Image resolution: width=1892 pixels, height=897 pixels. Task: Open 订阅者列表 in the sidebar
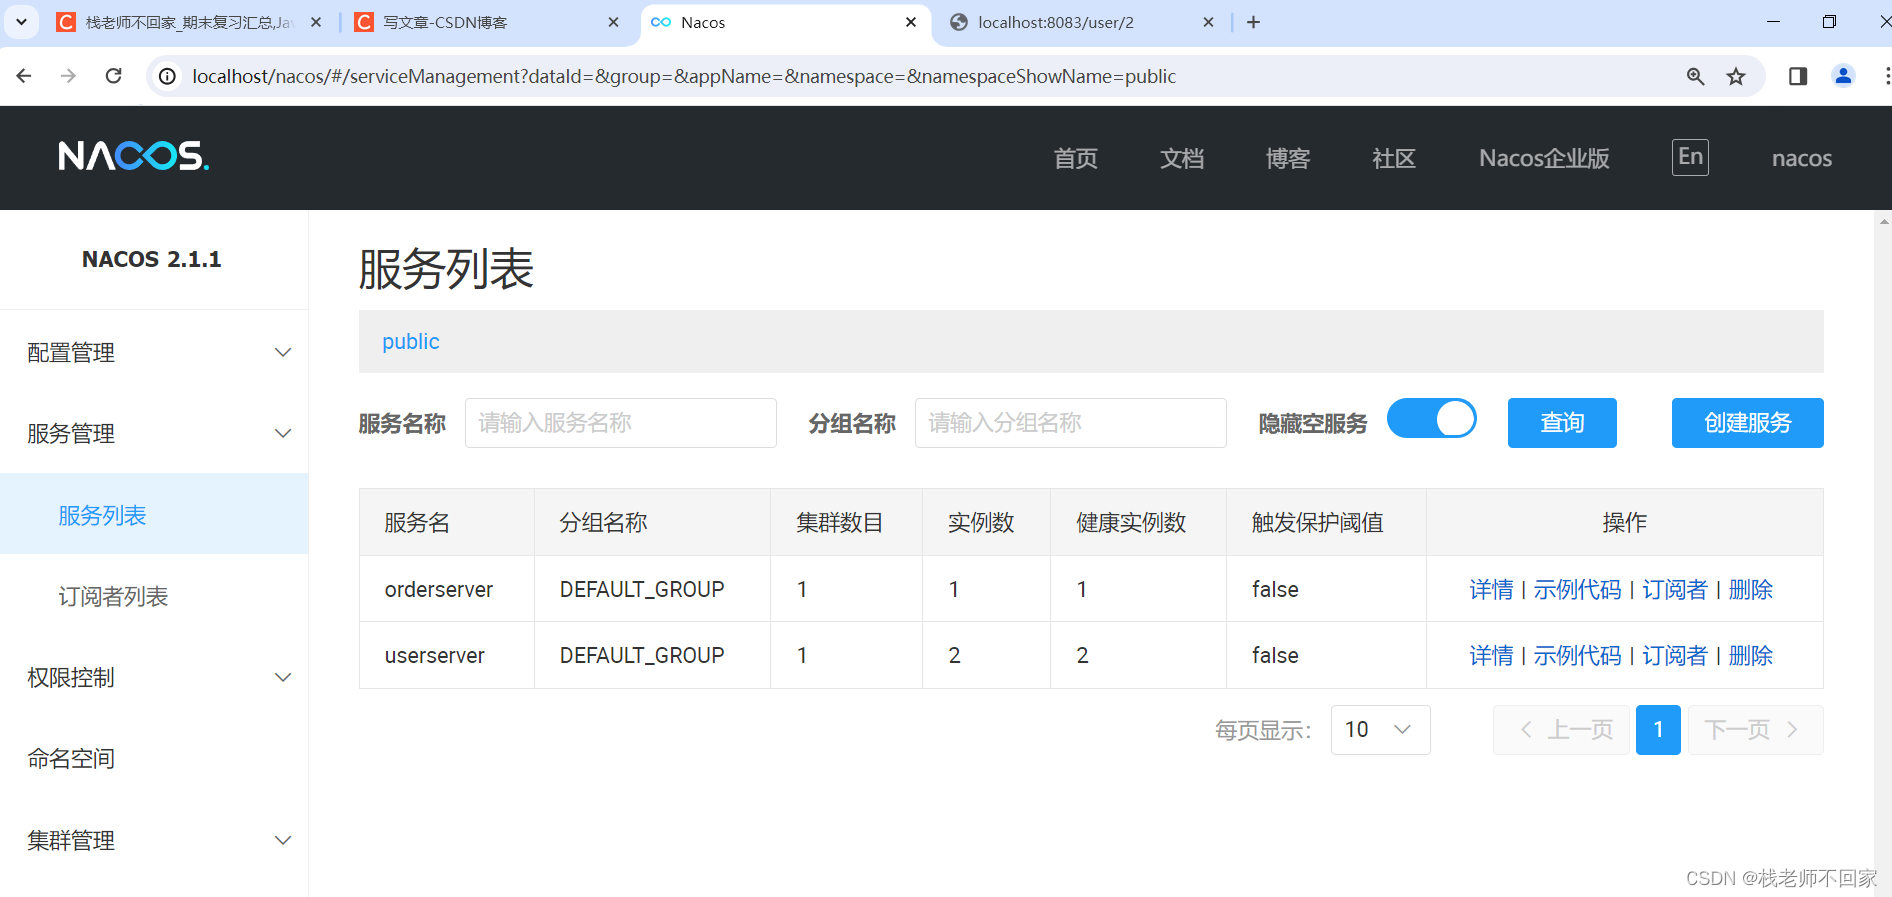click(154, 596)
